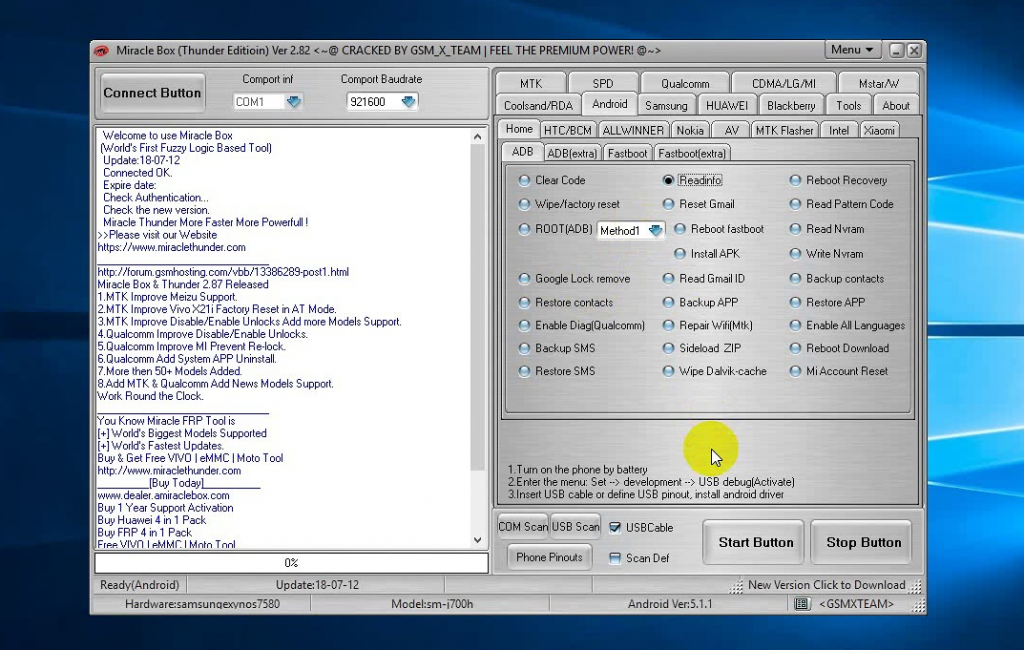
Task: Click the https://www.miraclethunder.com log line
Action: (x=172, y=247)
